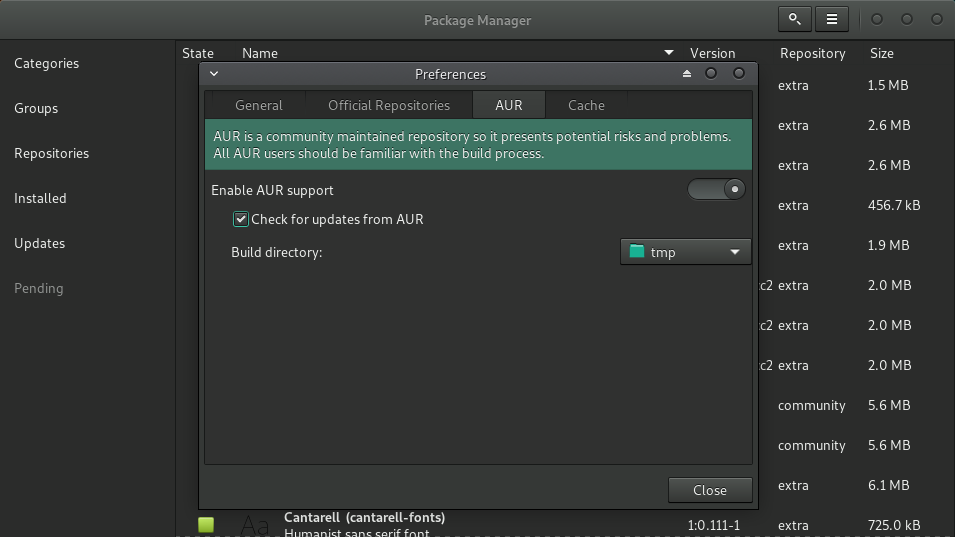Viewport: 955px width, 537px height.
Task: Close the Preferences dialog with Close button
Action: [710, 490]
